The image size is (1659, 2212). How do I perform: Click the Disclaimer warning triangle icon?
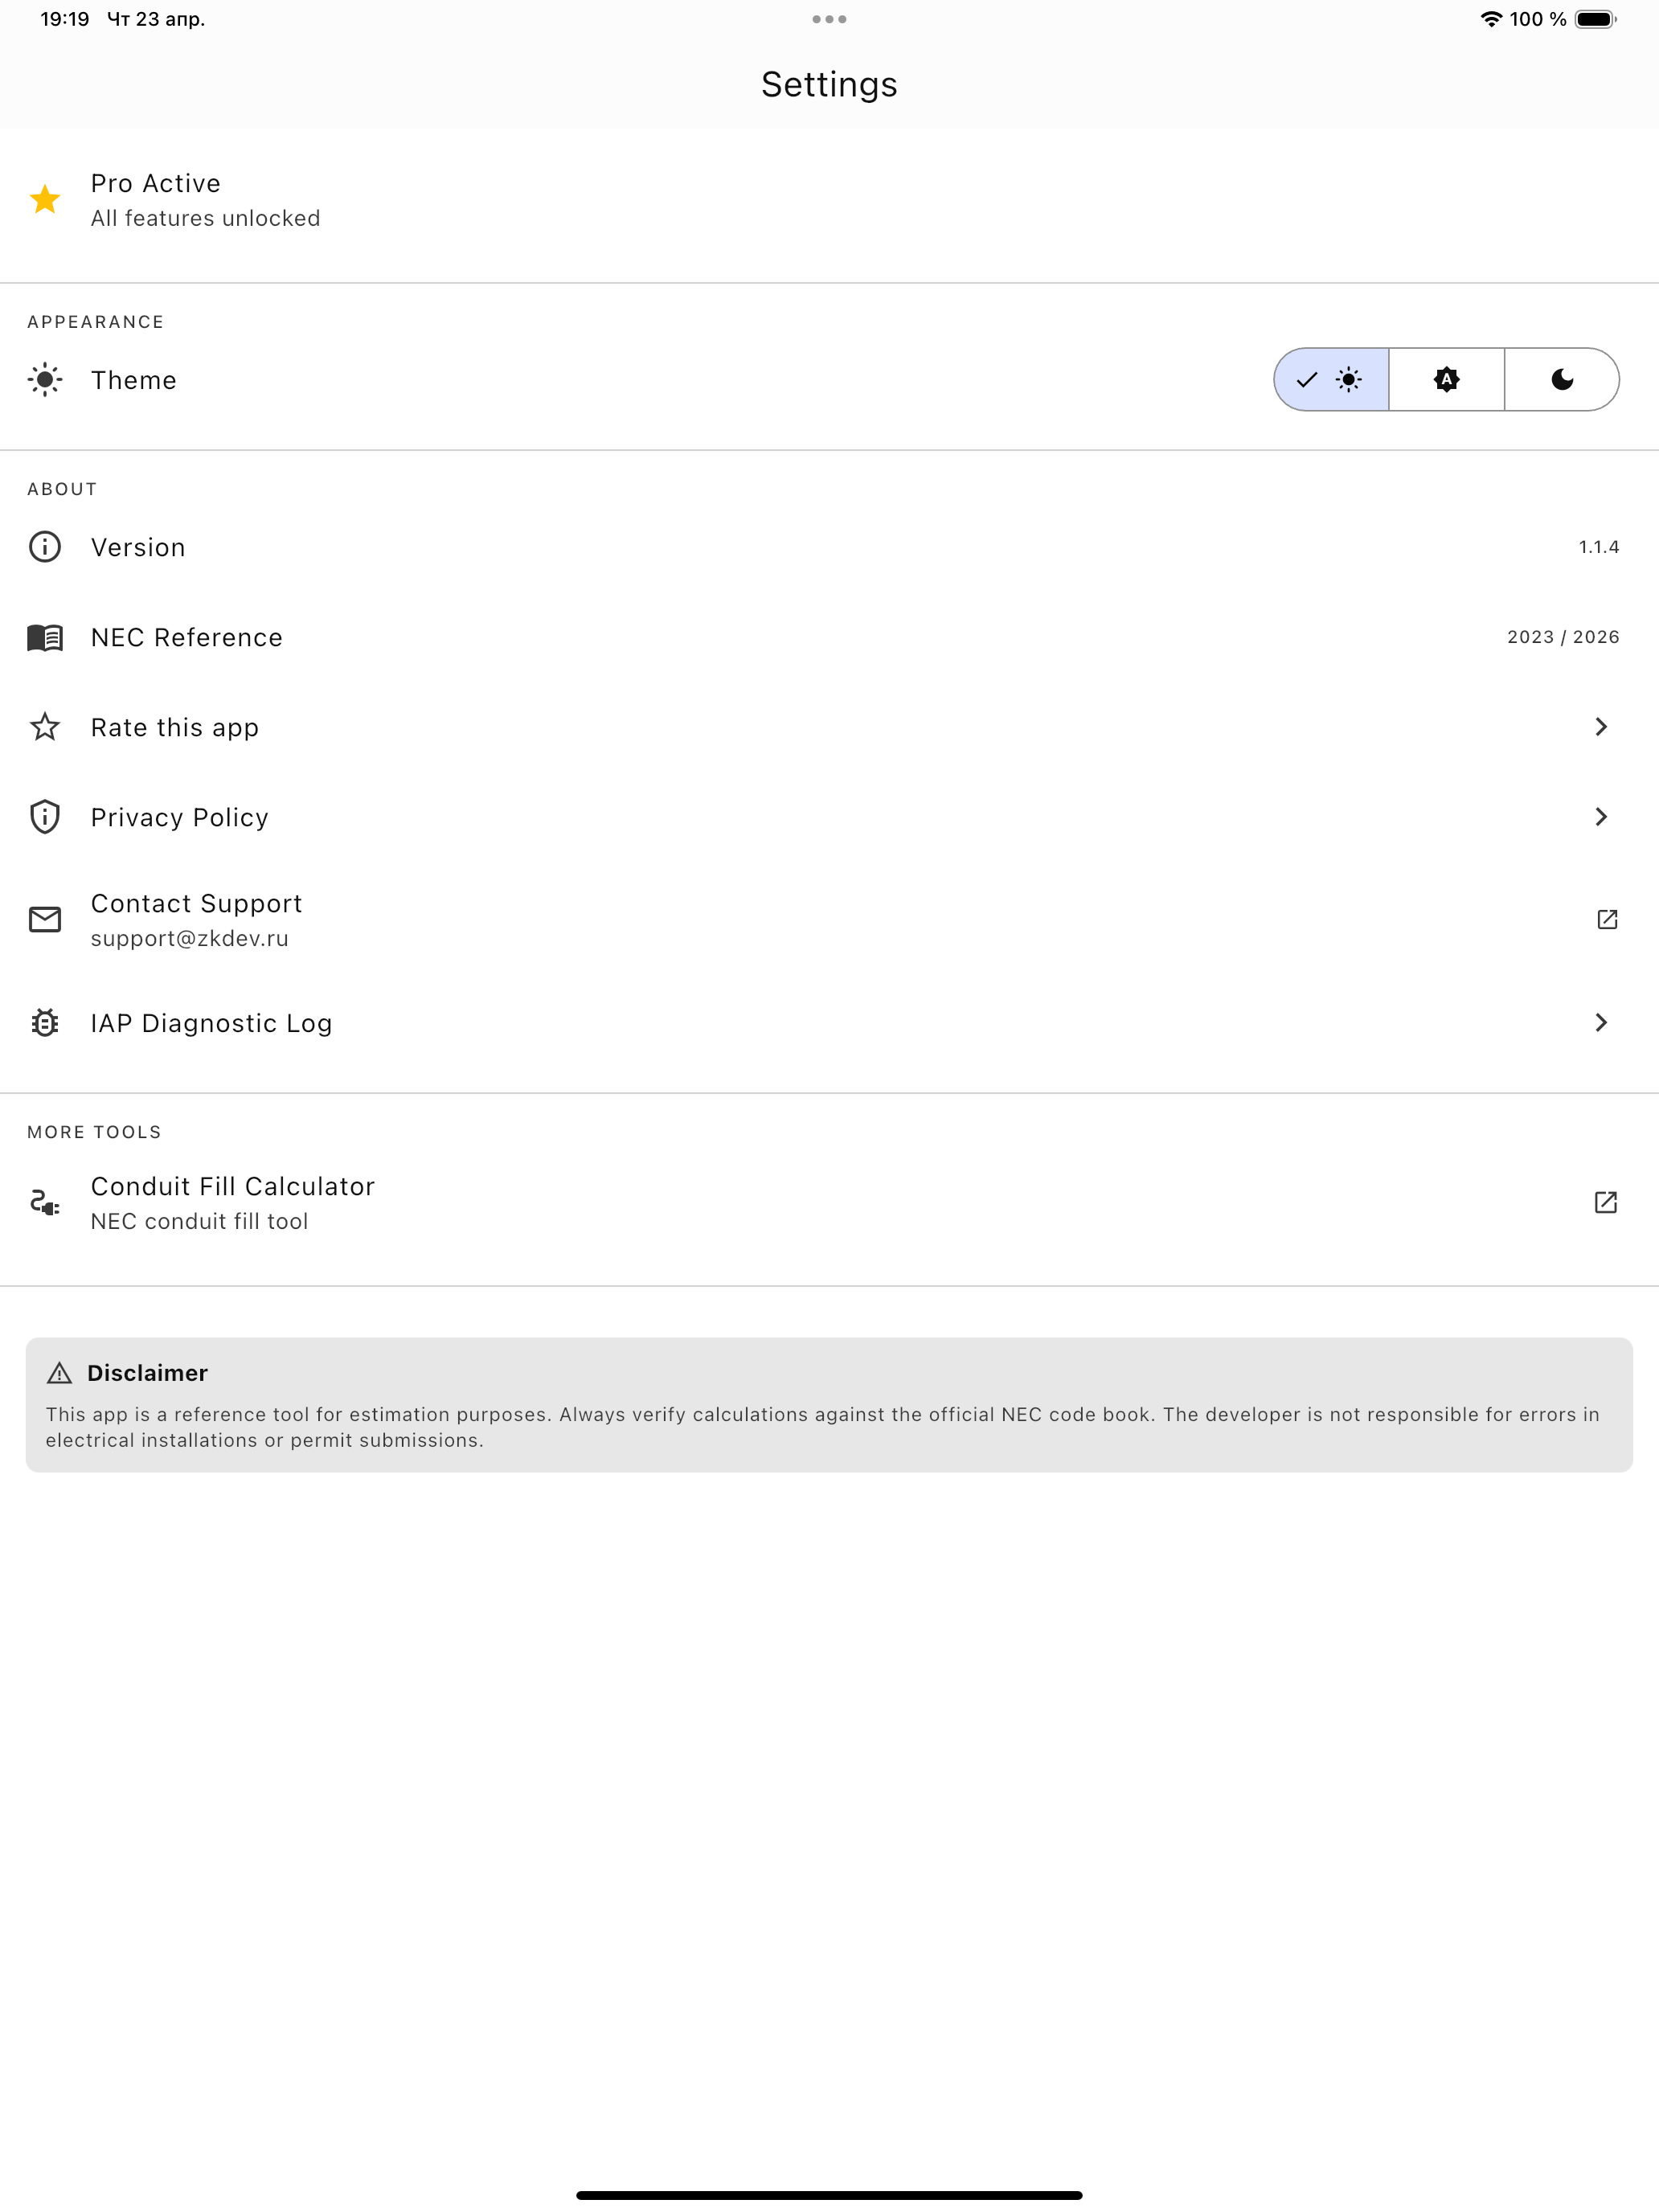[60, 1373]
